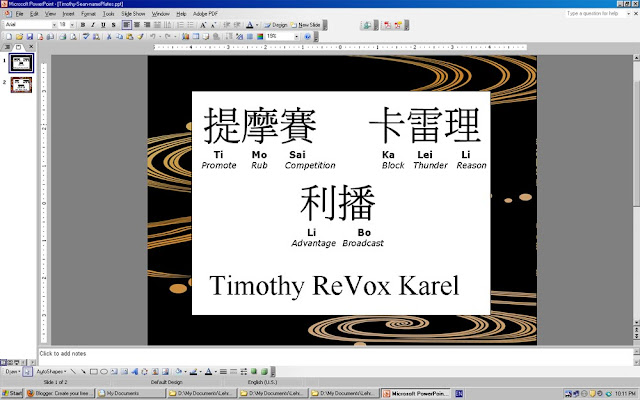Open the File menu
This screenshot has height=400, width=640.
19,14
